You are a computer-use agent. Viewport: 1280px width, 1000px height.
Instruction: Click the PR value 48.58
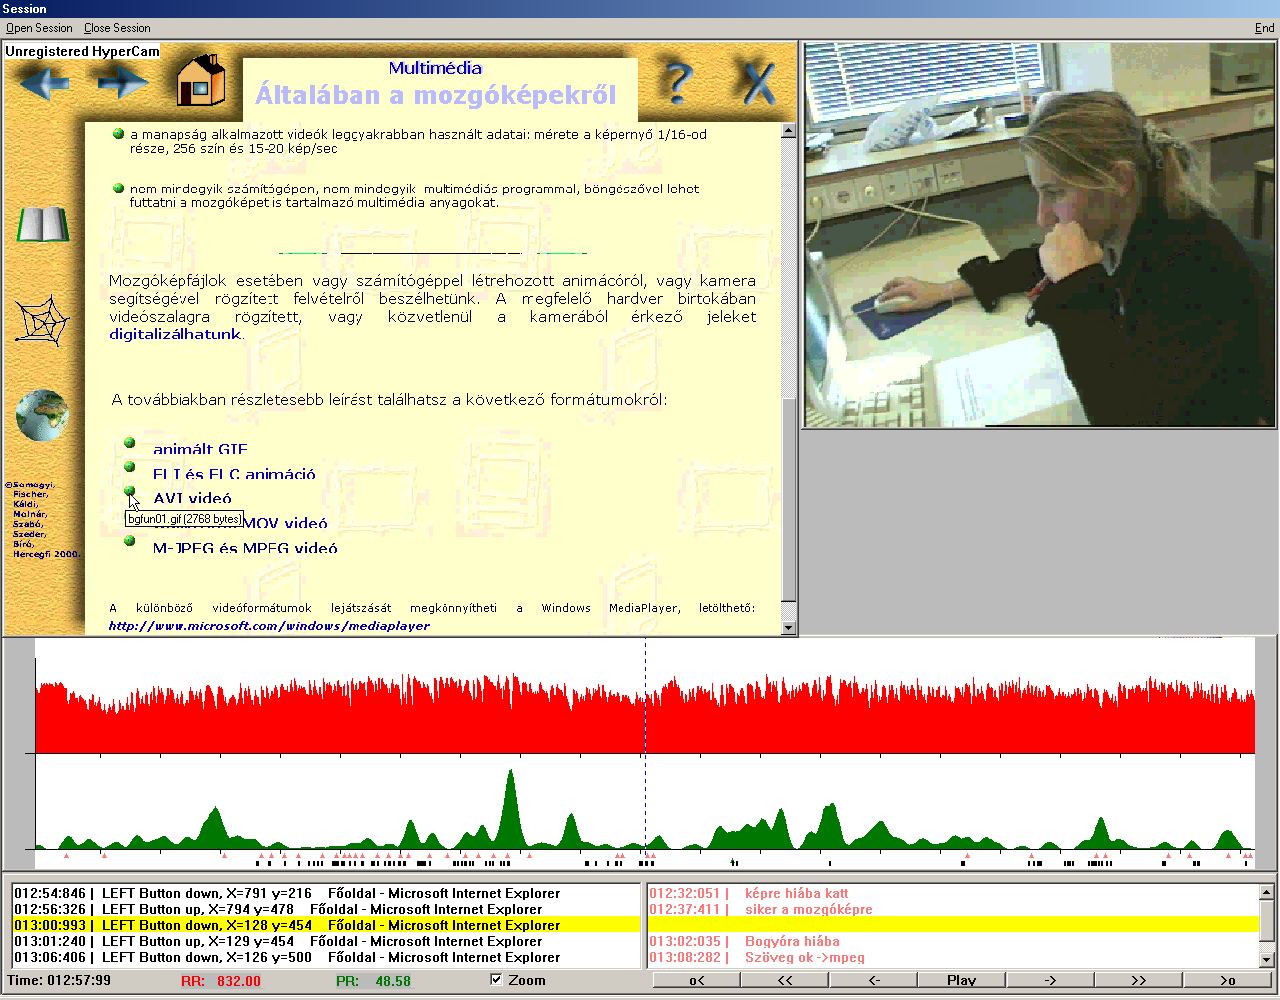click(393, 981)
